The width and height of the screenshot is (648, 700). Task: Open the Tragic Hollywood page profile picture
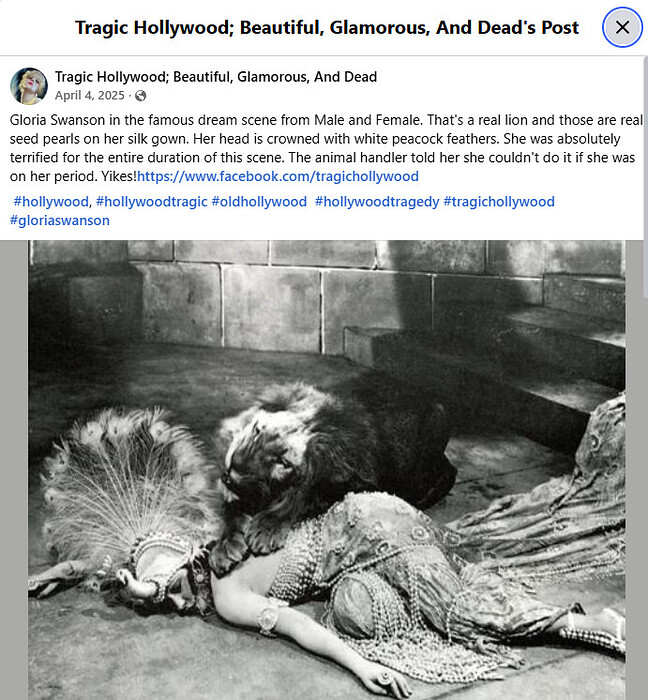[x=29, y=86]
